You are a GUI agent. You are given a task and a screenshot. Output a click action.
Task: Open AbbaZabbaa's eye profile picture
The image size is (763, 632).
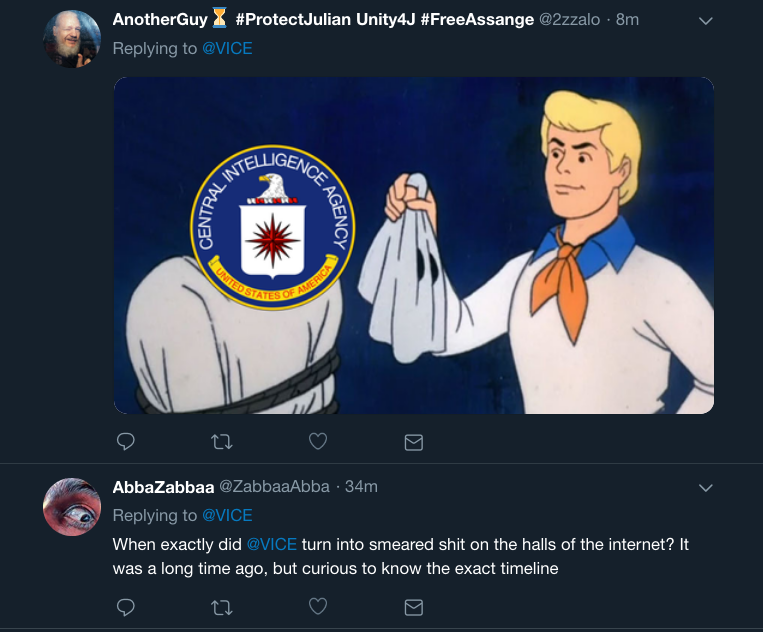point(72,507)
